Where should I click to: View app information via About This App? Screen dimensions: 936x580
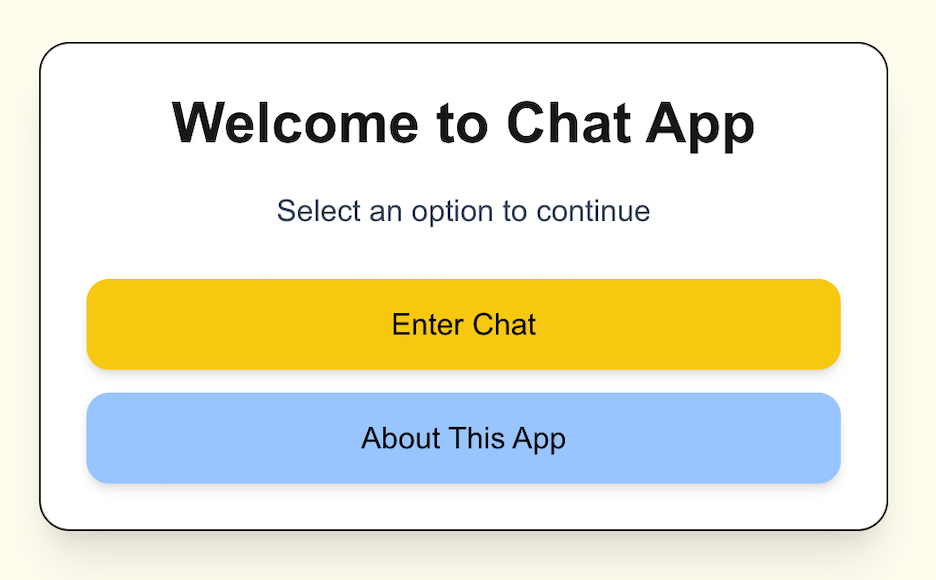(x=464, y=438)
